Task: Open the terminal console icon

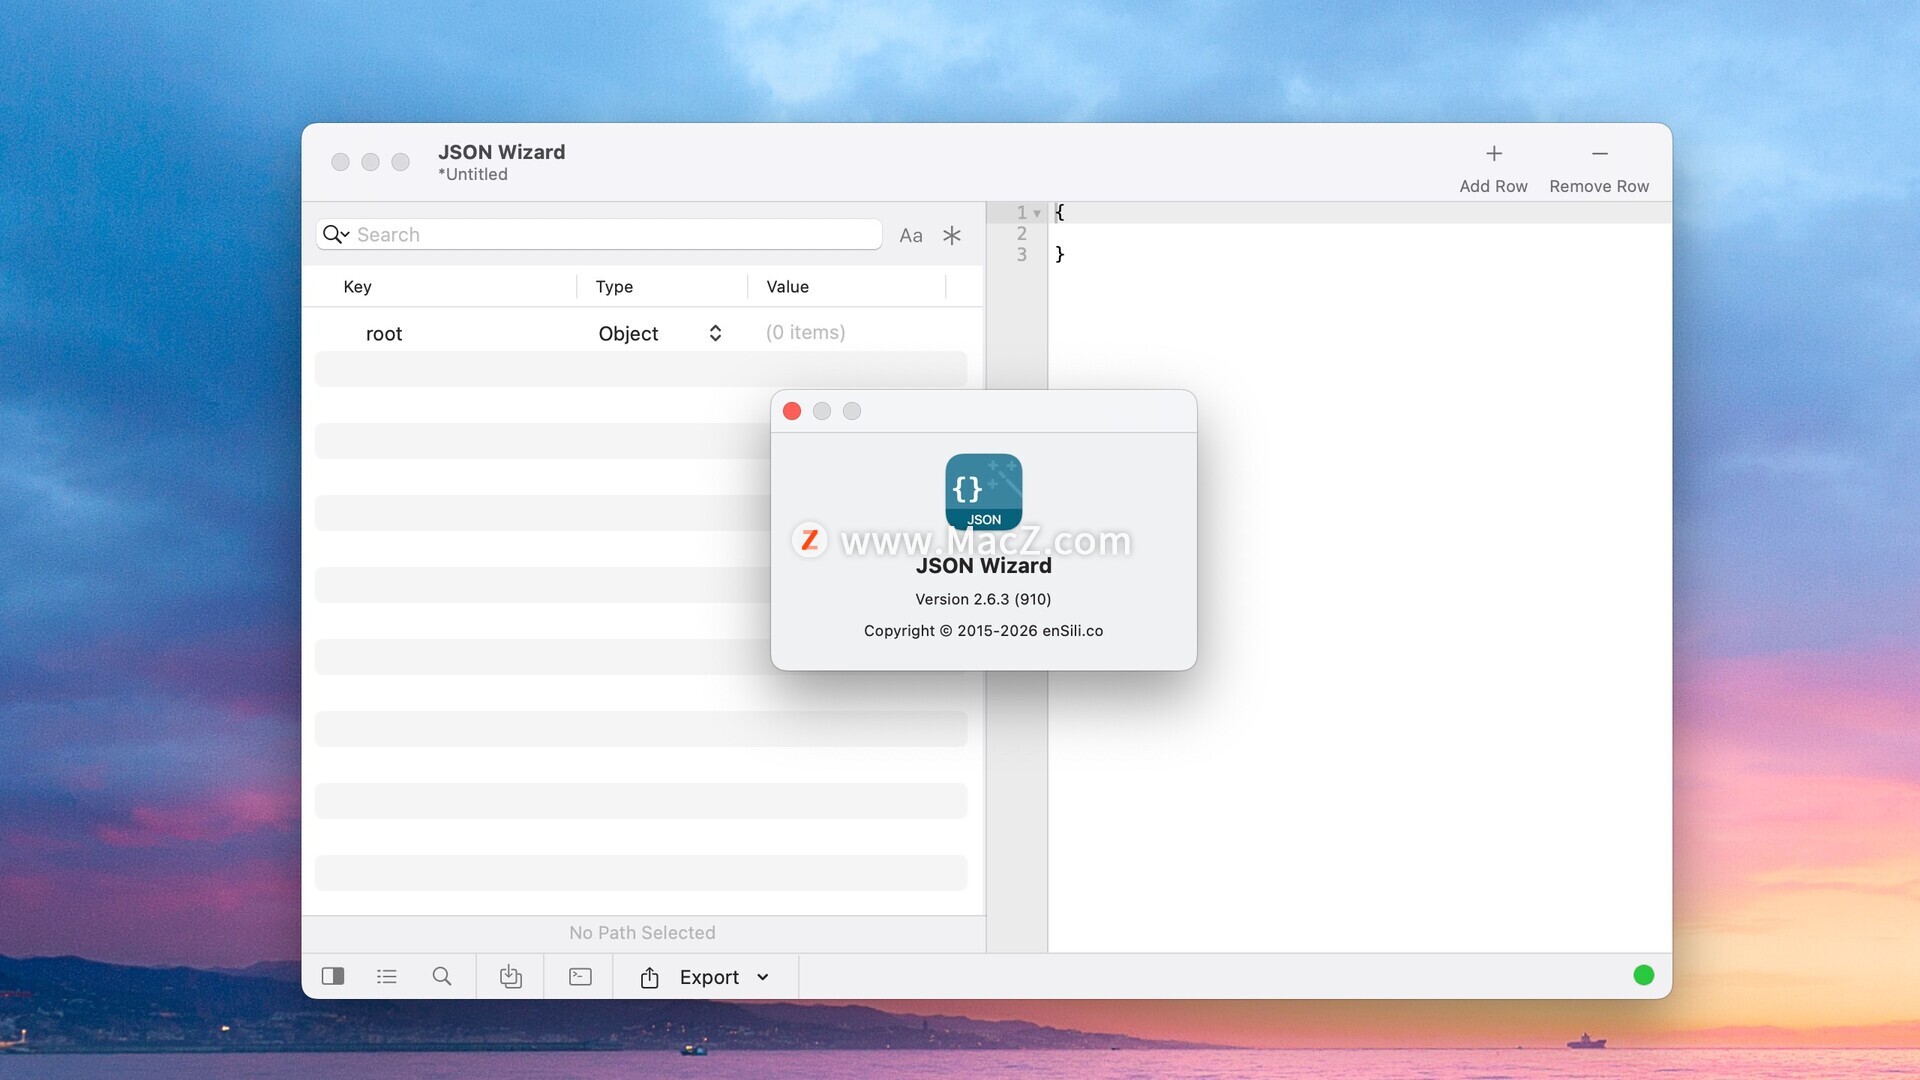Action: pos(580,976)
